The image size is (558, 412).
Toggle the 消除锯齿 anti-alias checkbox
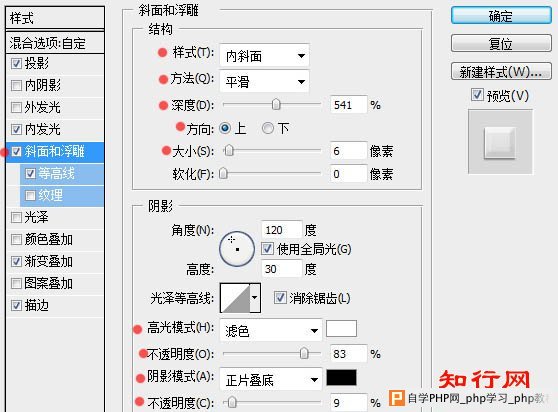click(280, 298)
